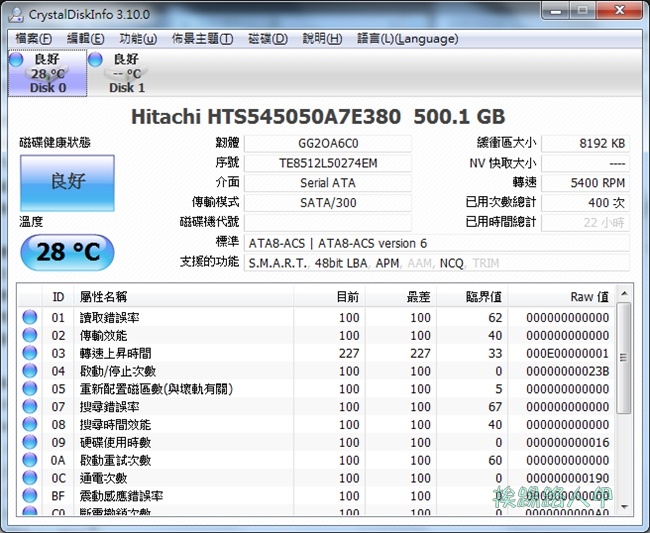Viewport: 650px width, 533px height.
Task: Open the 說明(H) menu
Action: [x=322, y=39]
